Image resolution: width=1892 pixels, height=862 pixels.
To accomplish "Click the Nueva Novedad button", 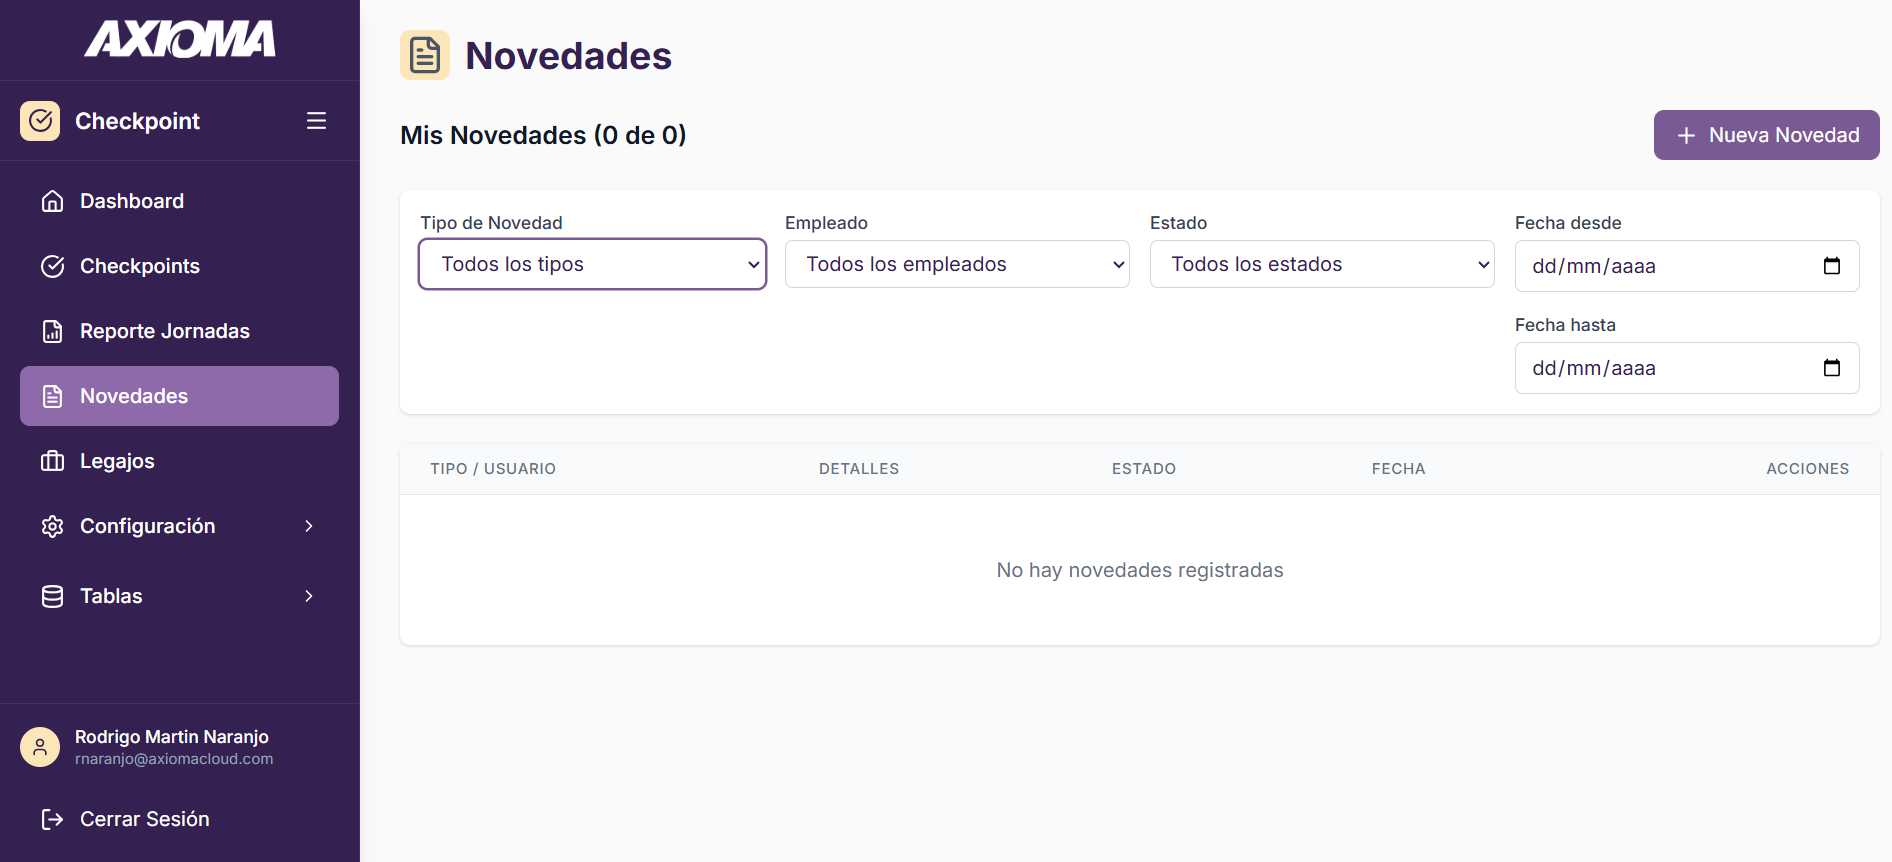I will coord(1765,135).
